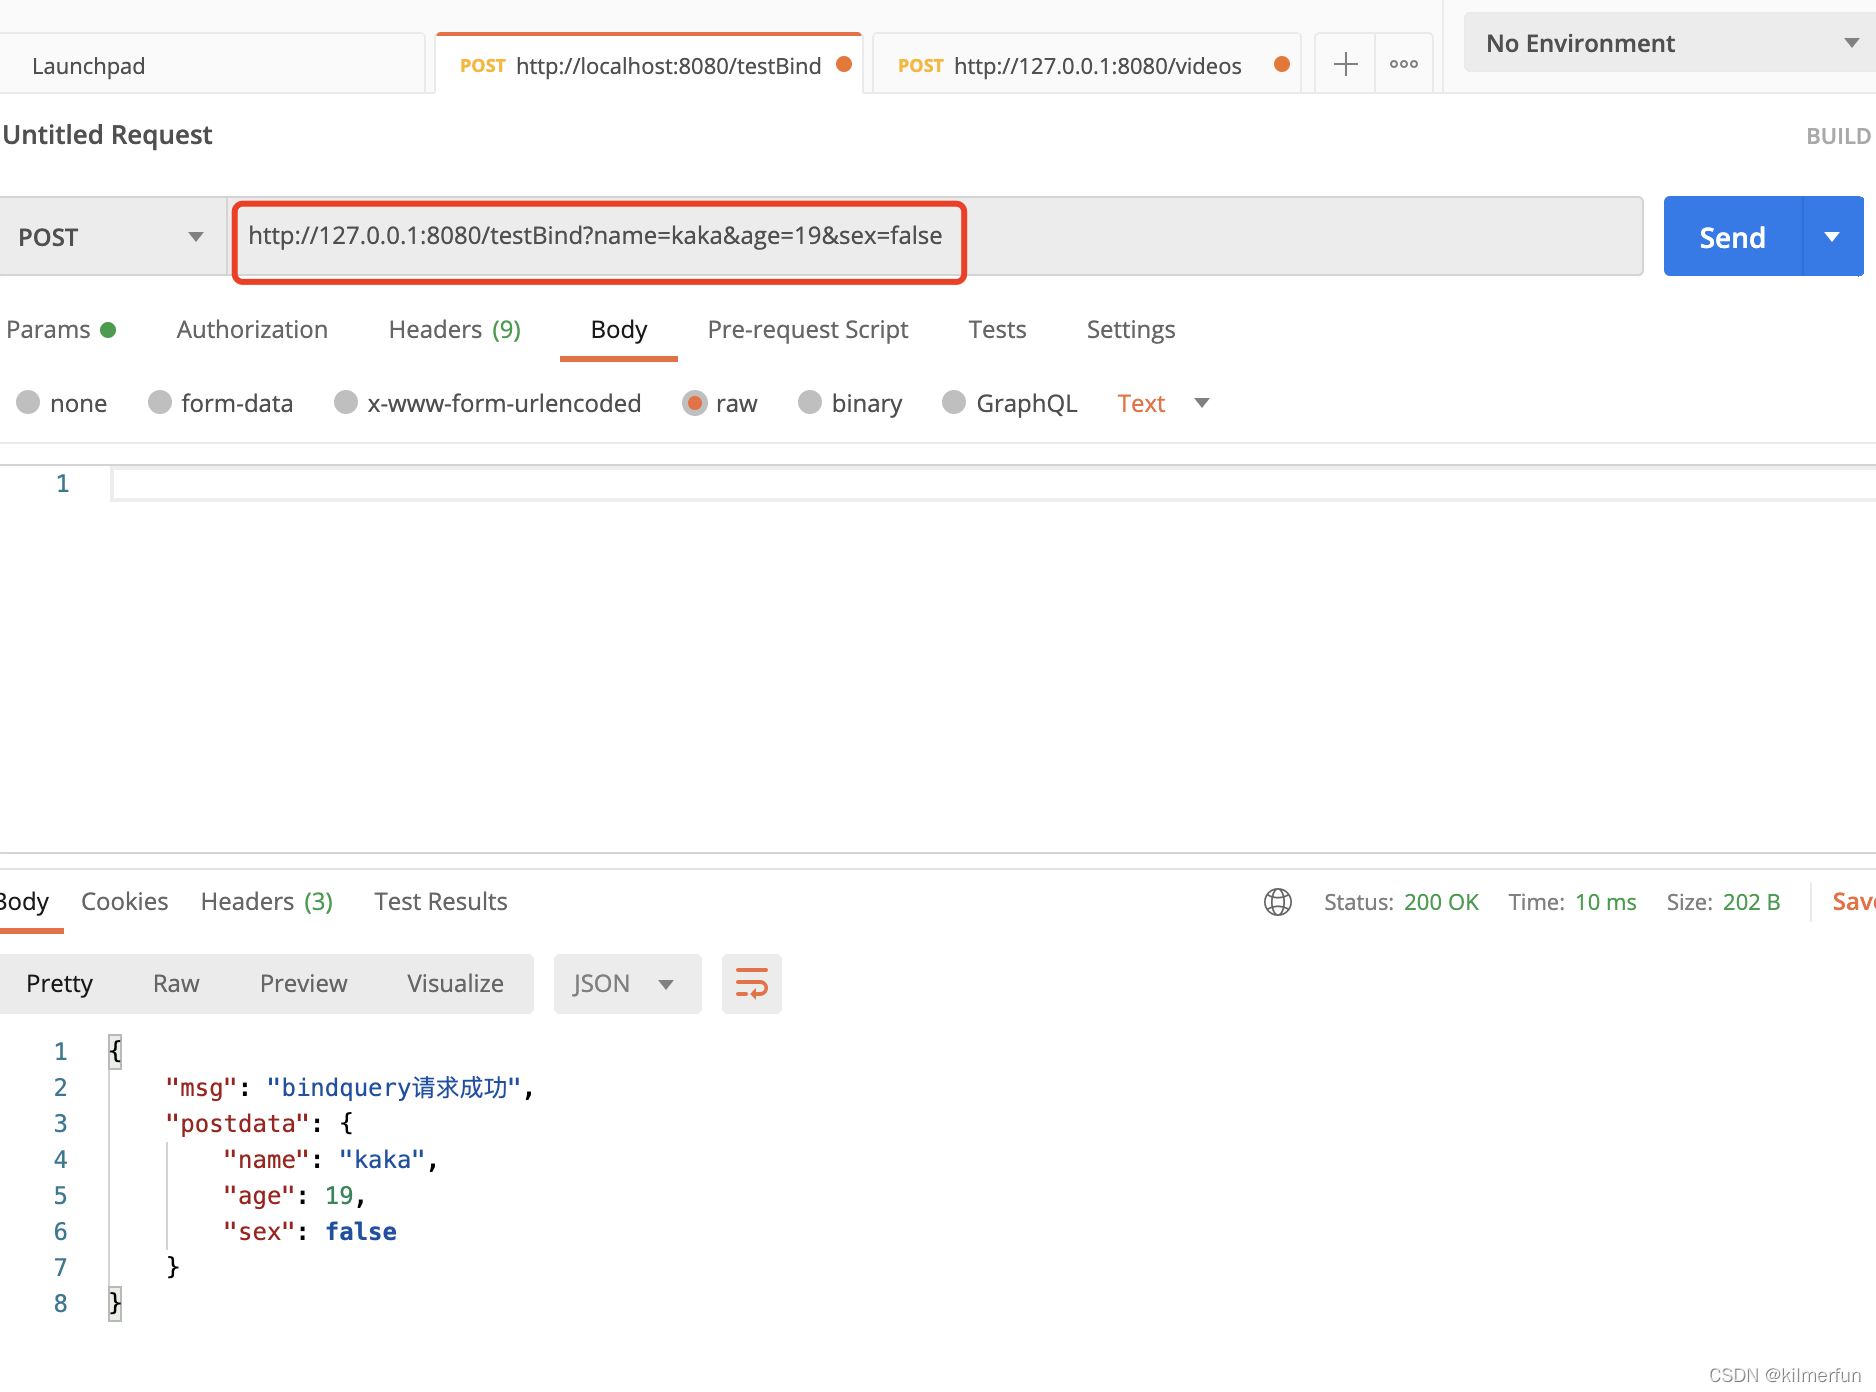Viewport: 1876px width, 1392px height.
Task: Click the blue Send button
Action: [1732, 237]
